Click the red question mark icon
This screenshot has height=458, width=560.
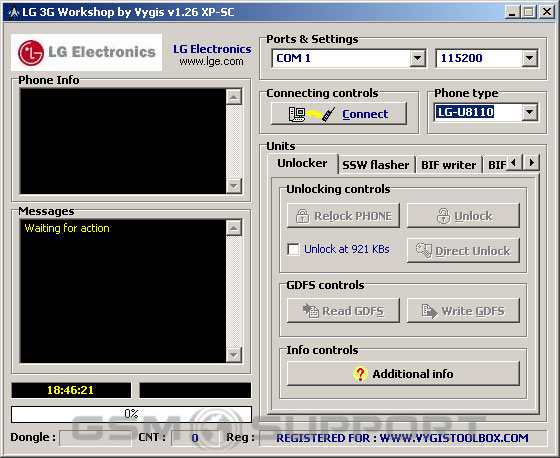(360, 374)
